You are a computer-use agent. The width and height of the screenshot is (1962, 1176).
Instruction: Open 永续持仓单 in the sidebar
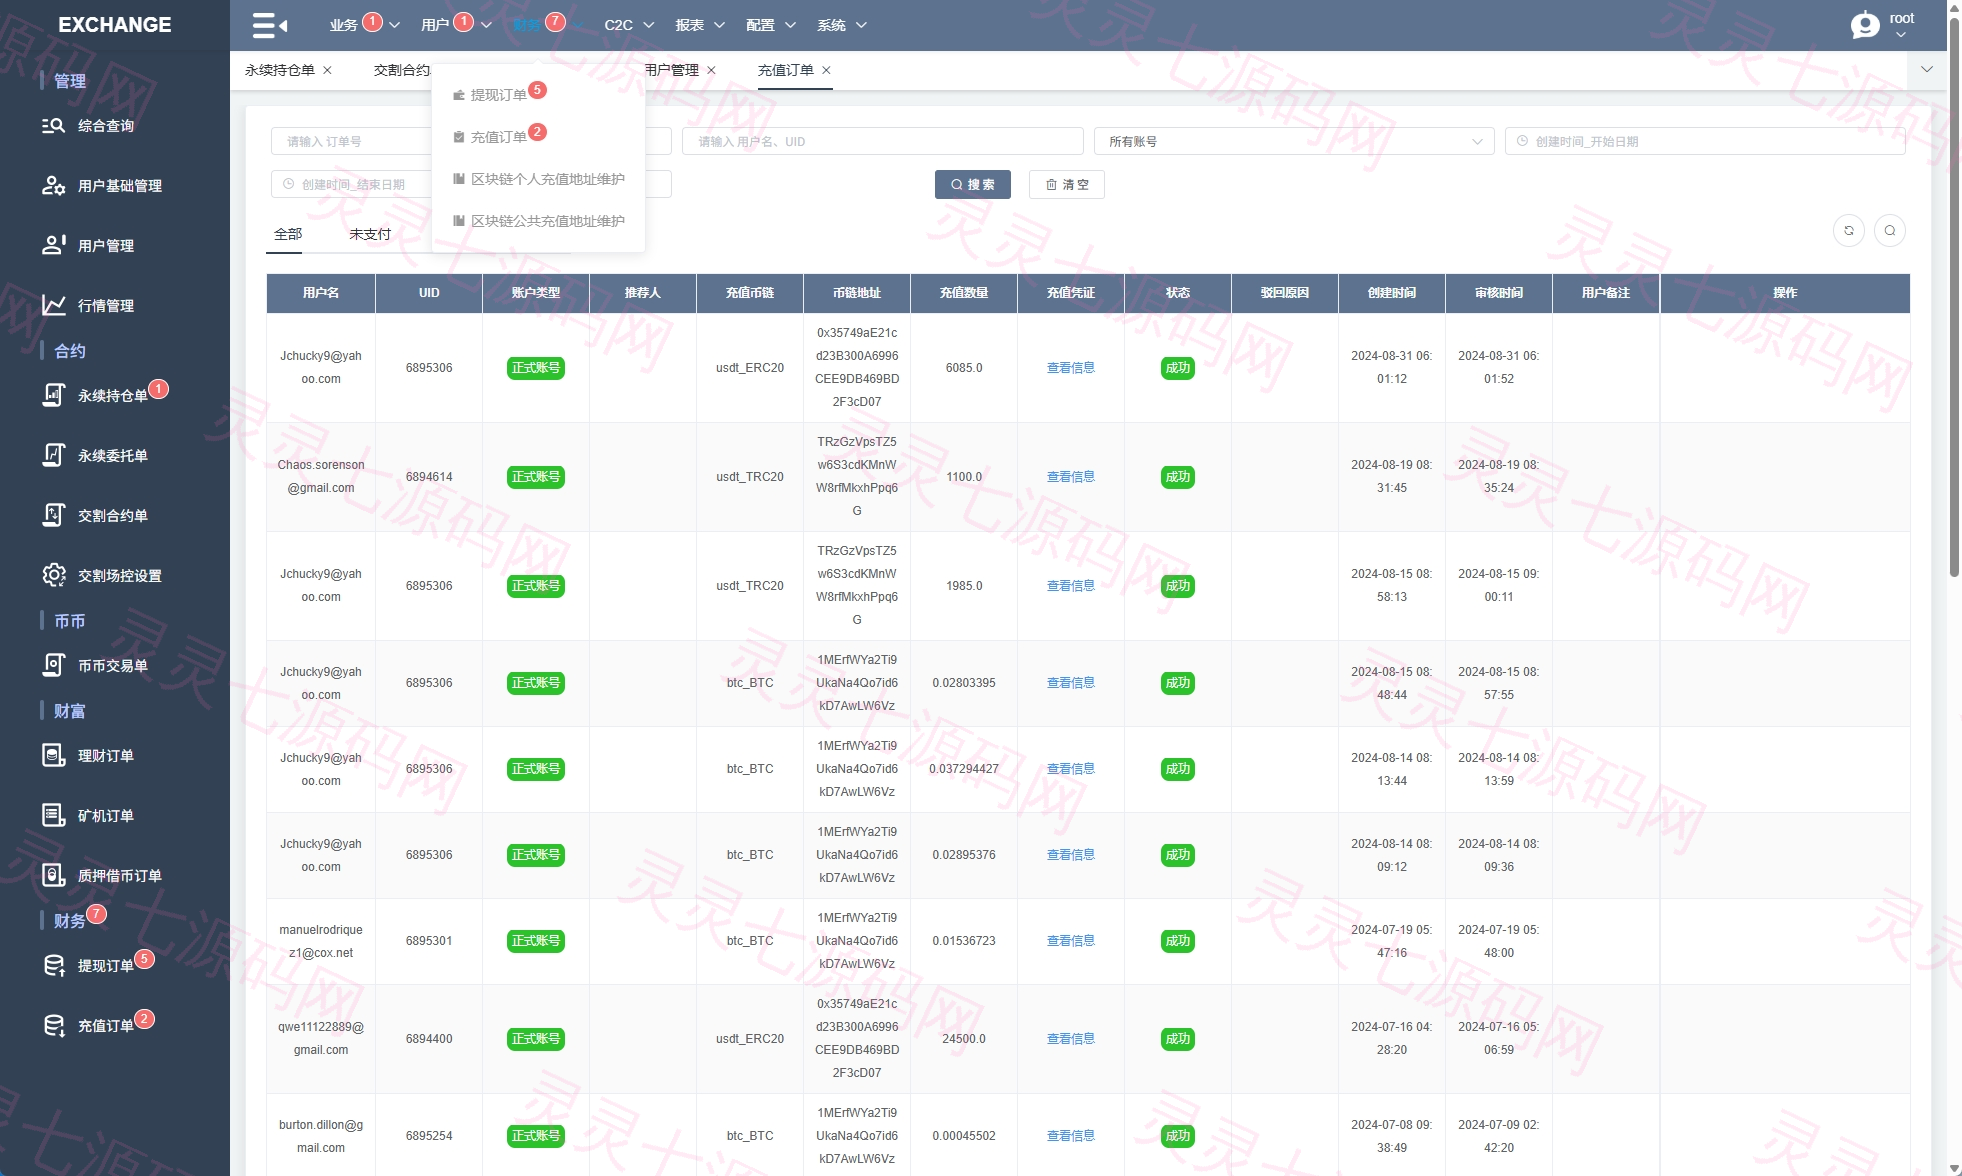tap(115, 396)
